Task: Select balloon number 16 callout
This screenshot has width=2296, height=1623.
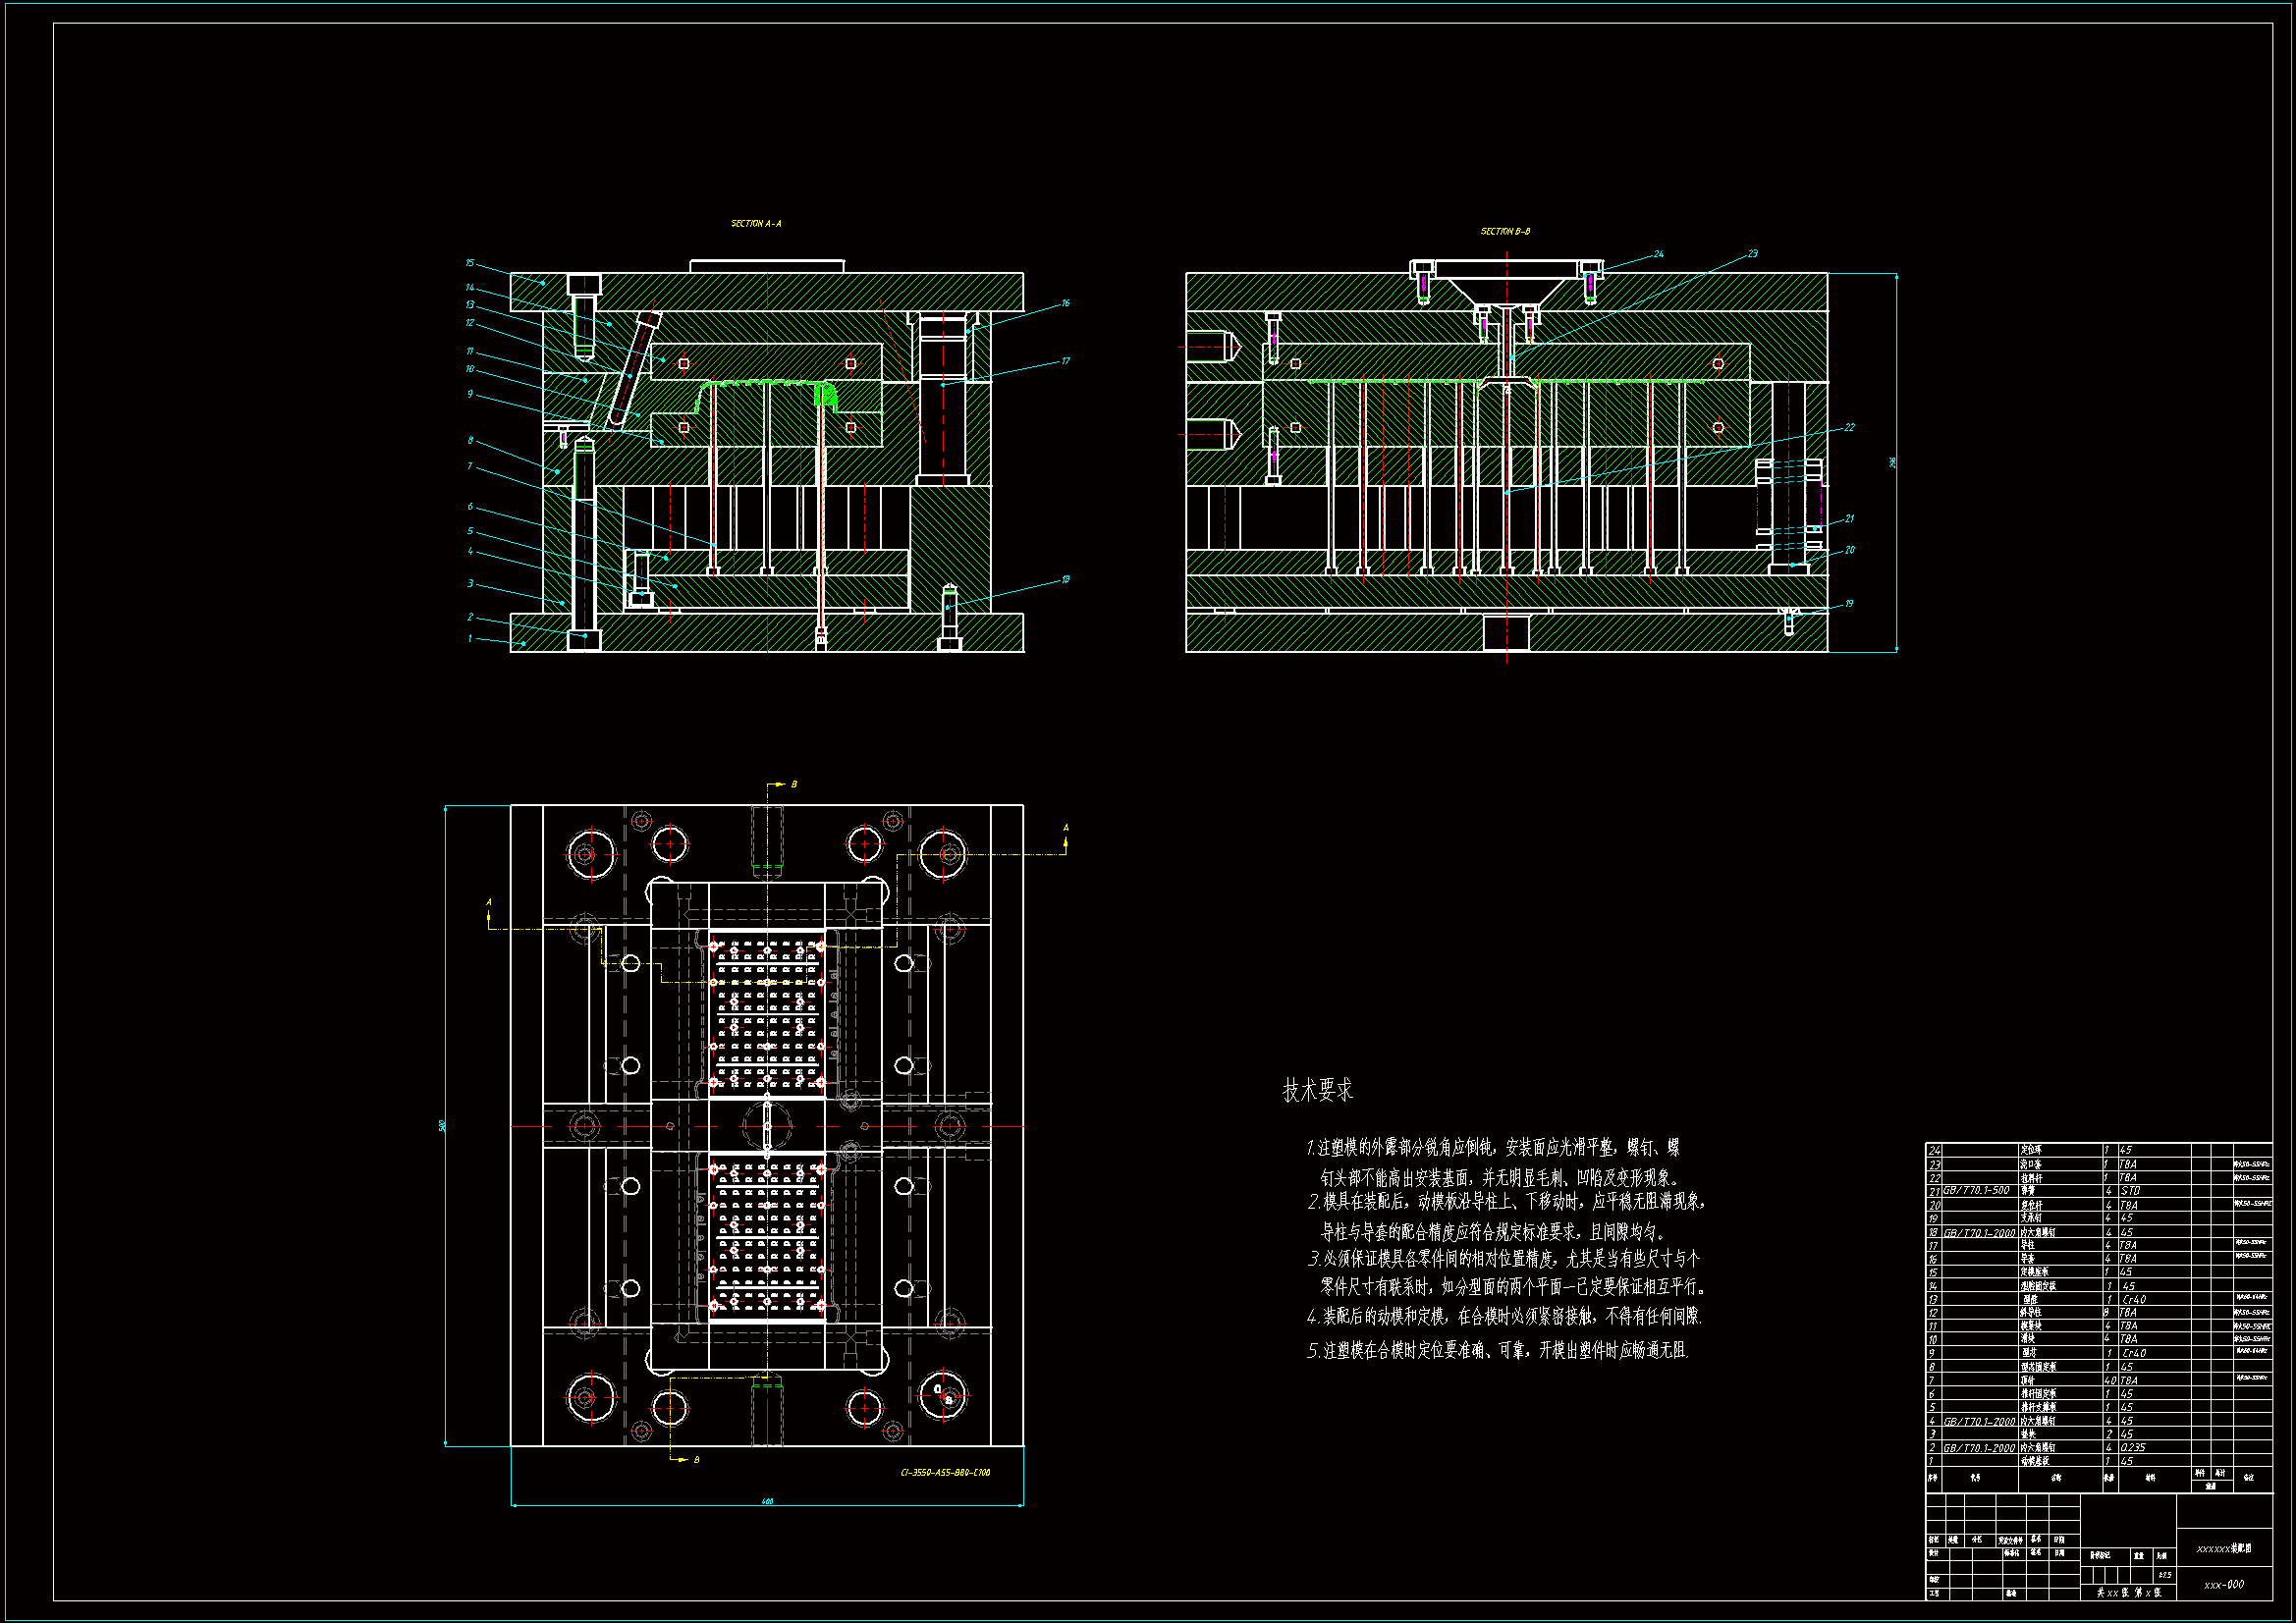Action: point(1066,303)
